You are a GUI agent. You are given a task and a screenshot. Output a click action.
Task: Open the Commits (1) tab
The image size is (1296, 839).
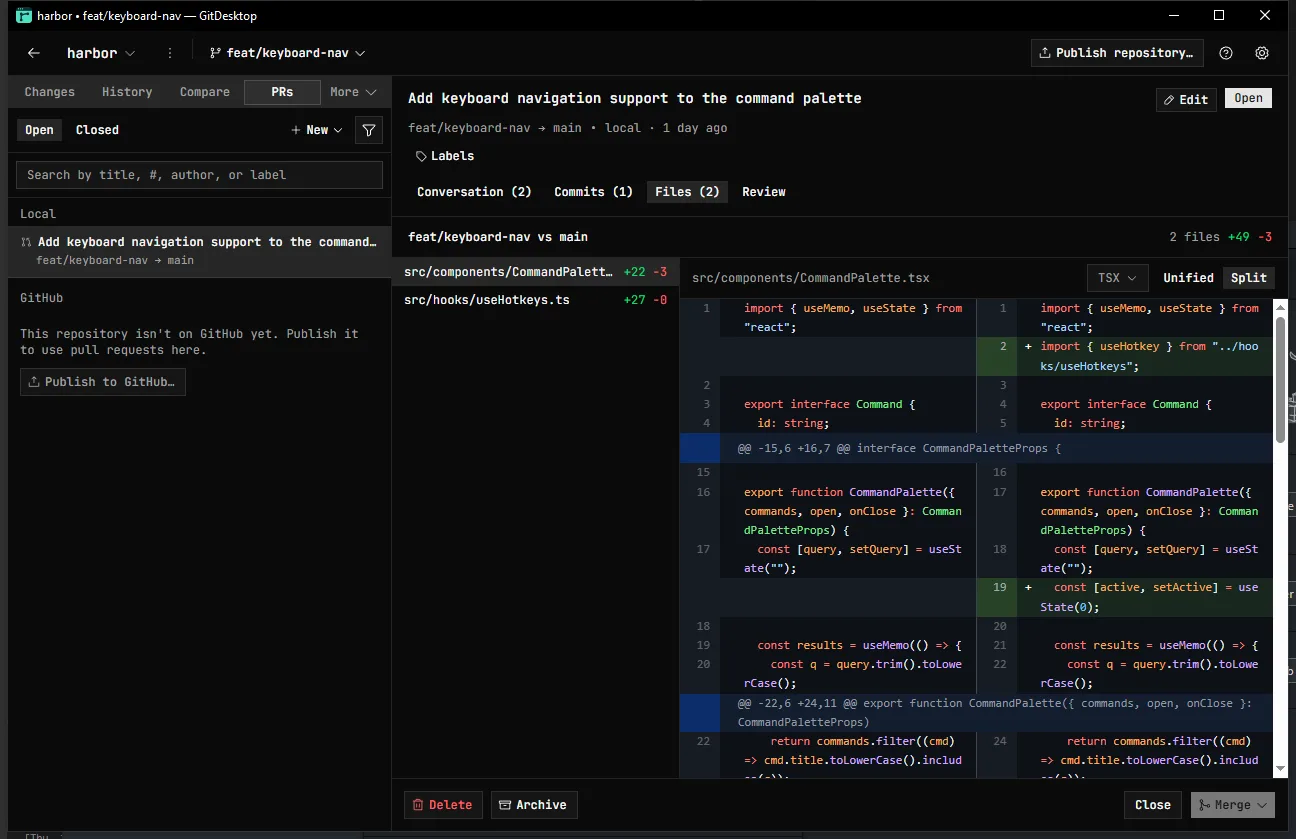point(594,192)
